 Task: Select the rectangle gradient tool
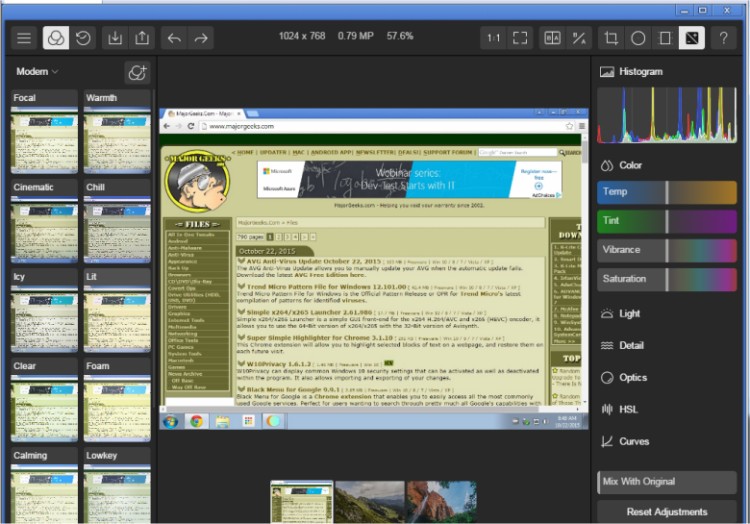coord(665,38)
